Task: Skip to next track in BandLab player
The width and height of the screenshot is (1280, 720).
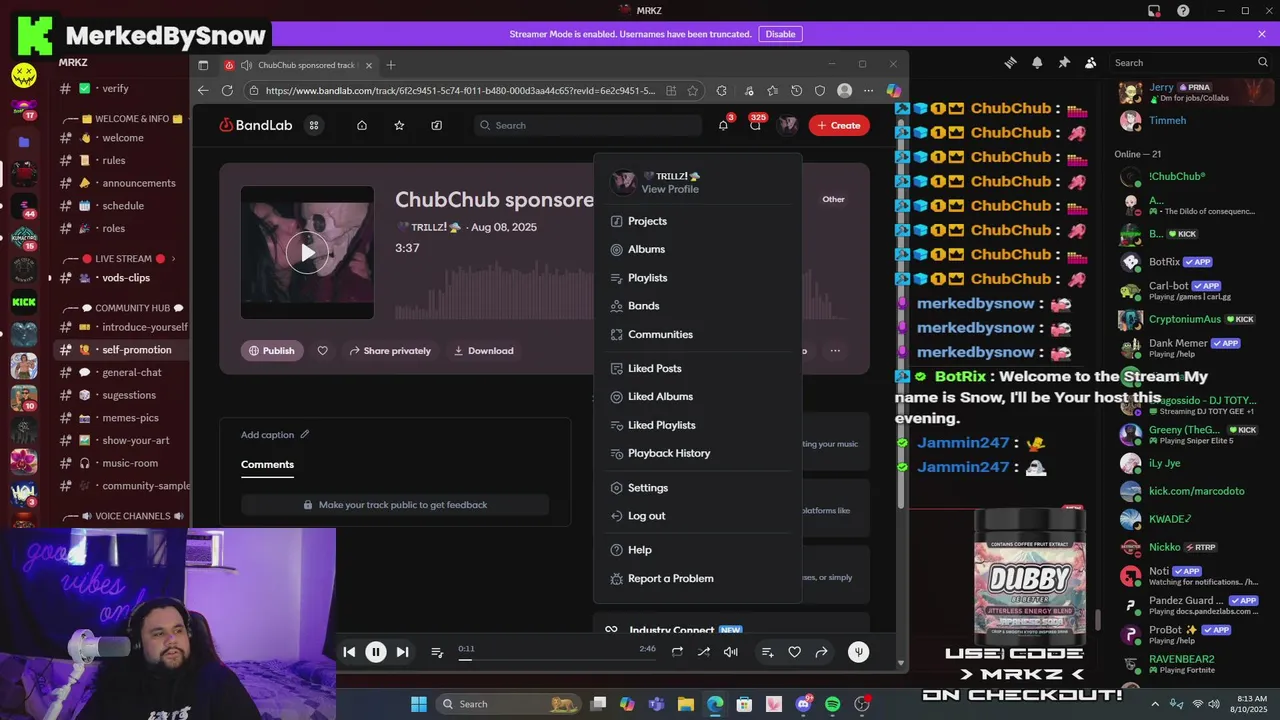Action: (x=402, y=652)
